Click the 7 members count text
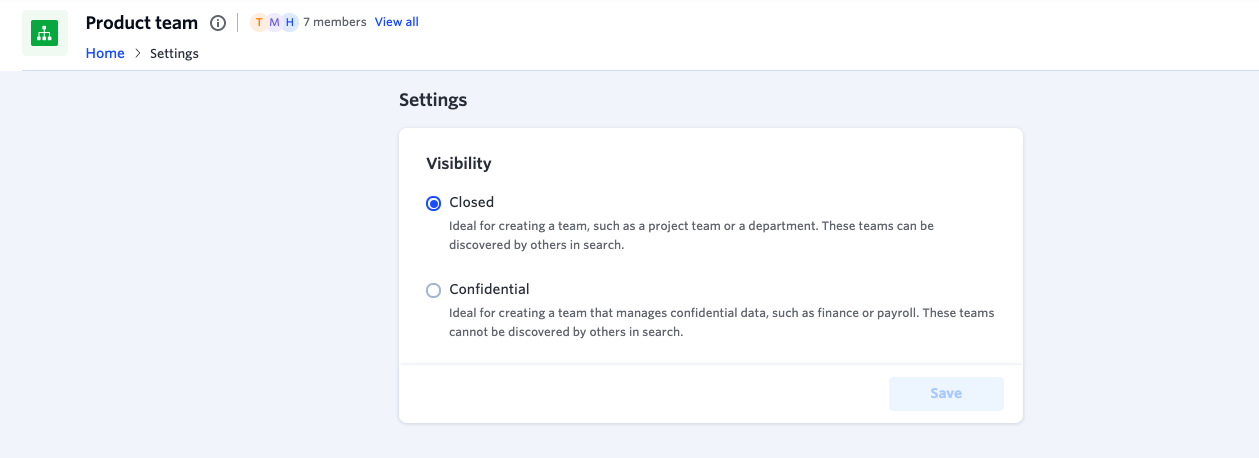The image size is (1259, 458). [335, 22]
